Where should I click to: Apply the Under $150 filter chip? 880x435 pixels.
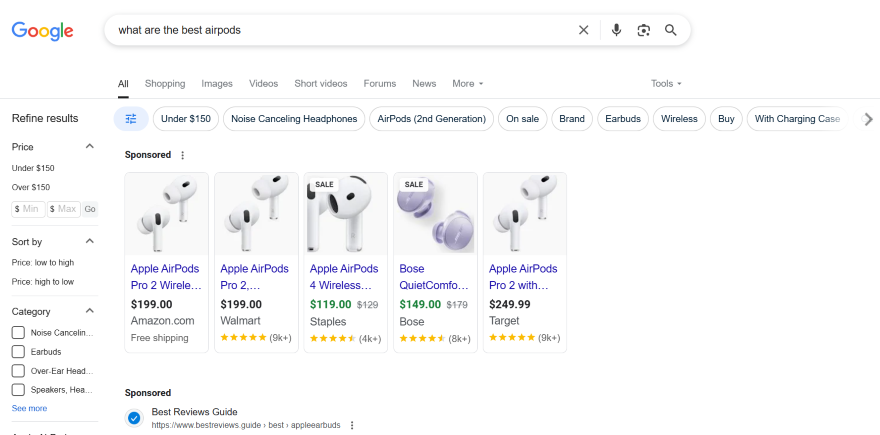pos(186,119)
